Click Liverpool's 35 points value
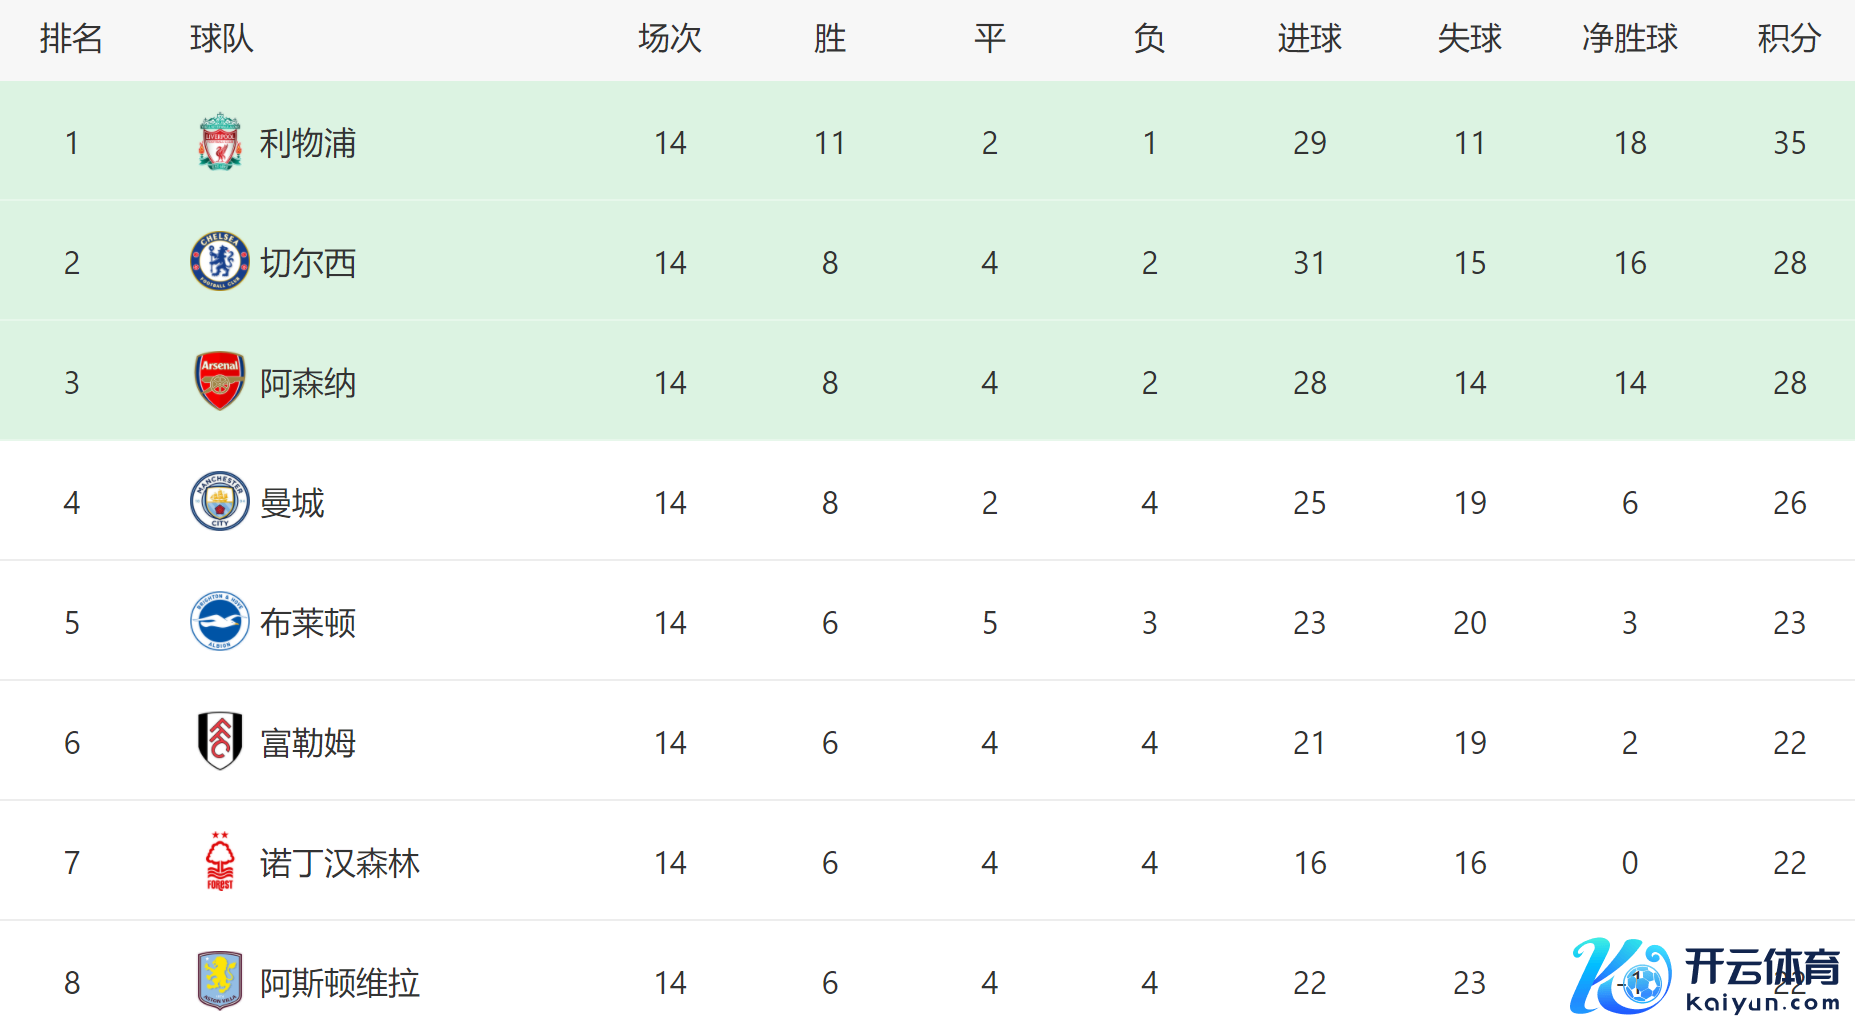Screen dimensions: 1855x1036 pyautogui.click(x=1789, y=143)
